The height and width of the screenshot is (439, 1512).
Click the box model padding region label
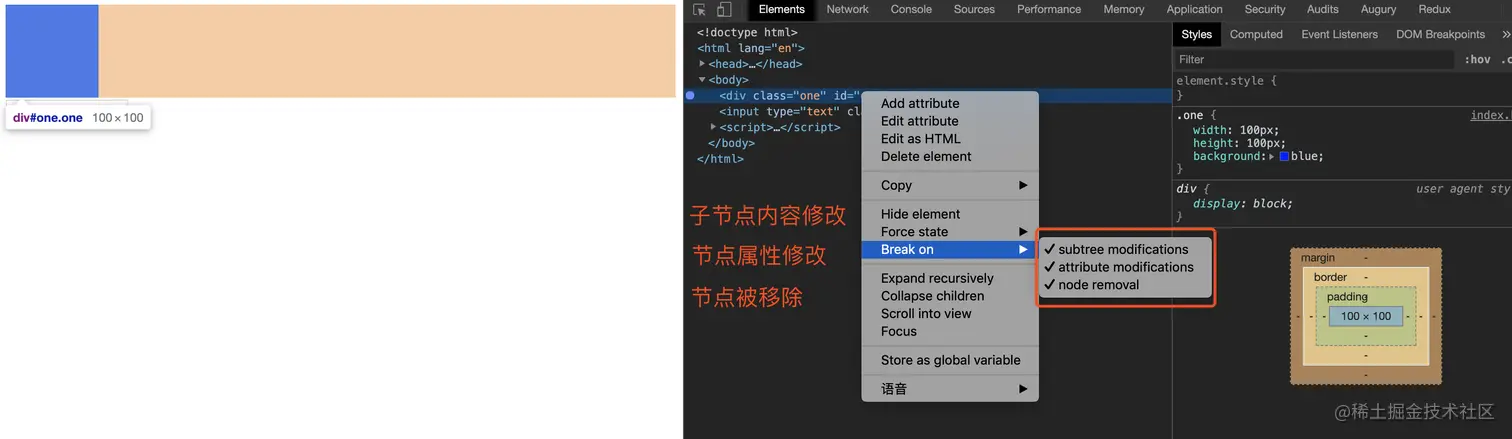(x=1347, y=297)
